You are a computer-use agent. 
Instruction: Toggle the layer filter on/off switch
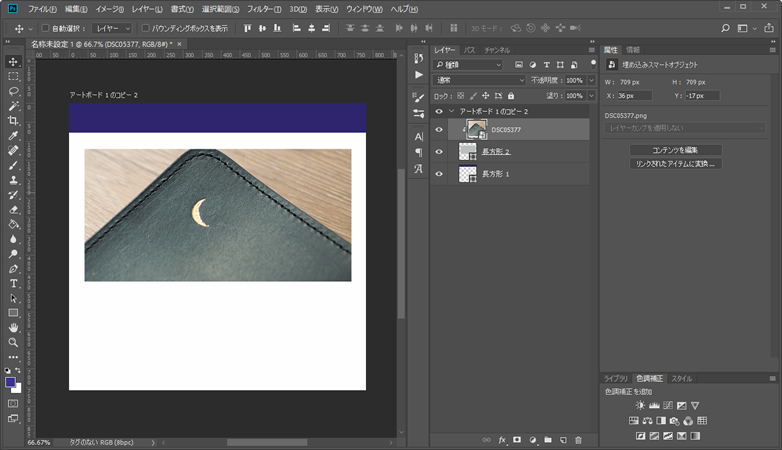[x=593, y=64]
